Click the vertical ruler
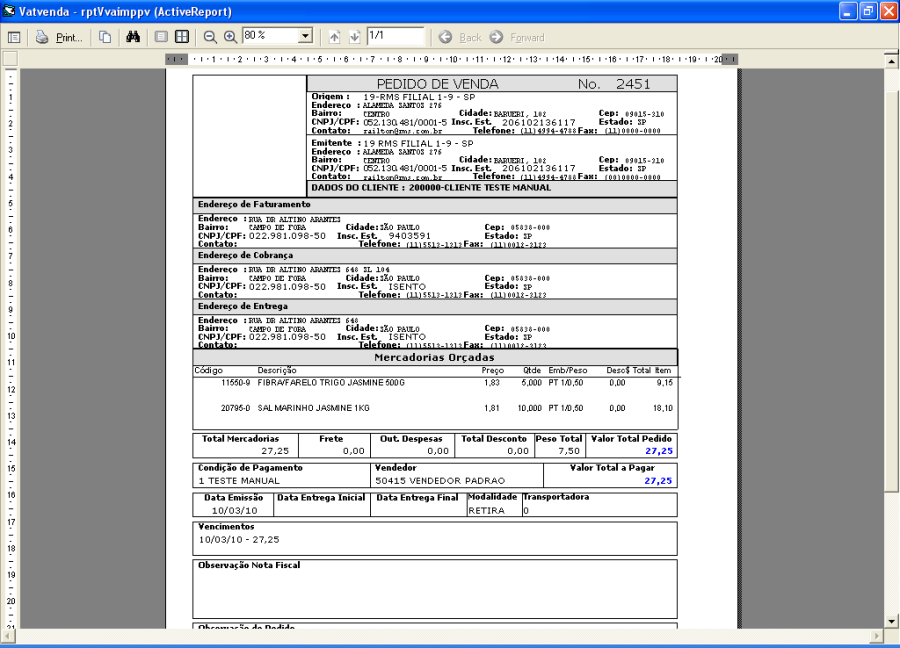The image size is (900, 648). (10, 348)
